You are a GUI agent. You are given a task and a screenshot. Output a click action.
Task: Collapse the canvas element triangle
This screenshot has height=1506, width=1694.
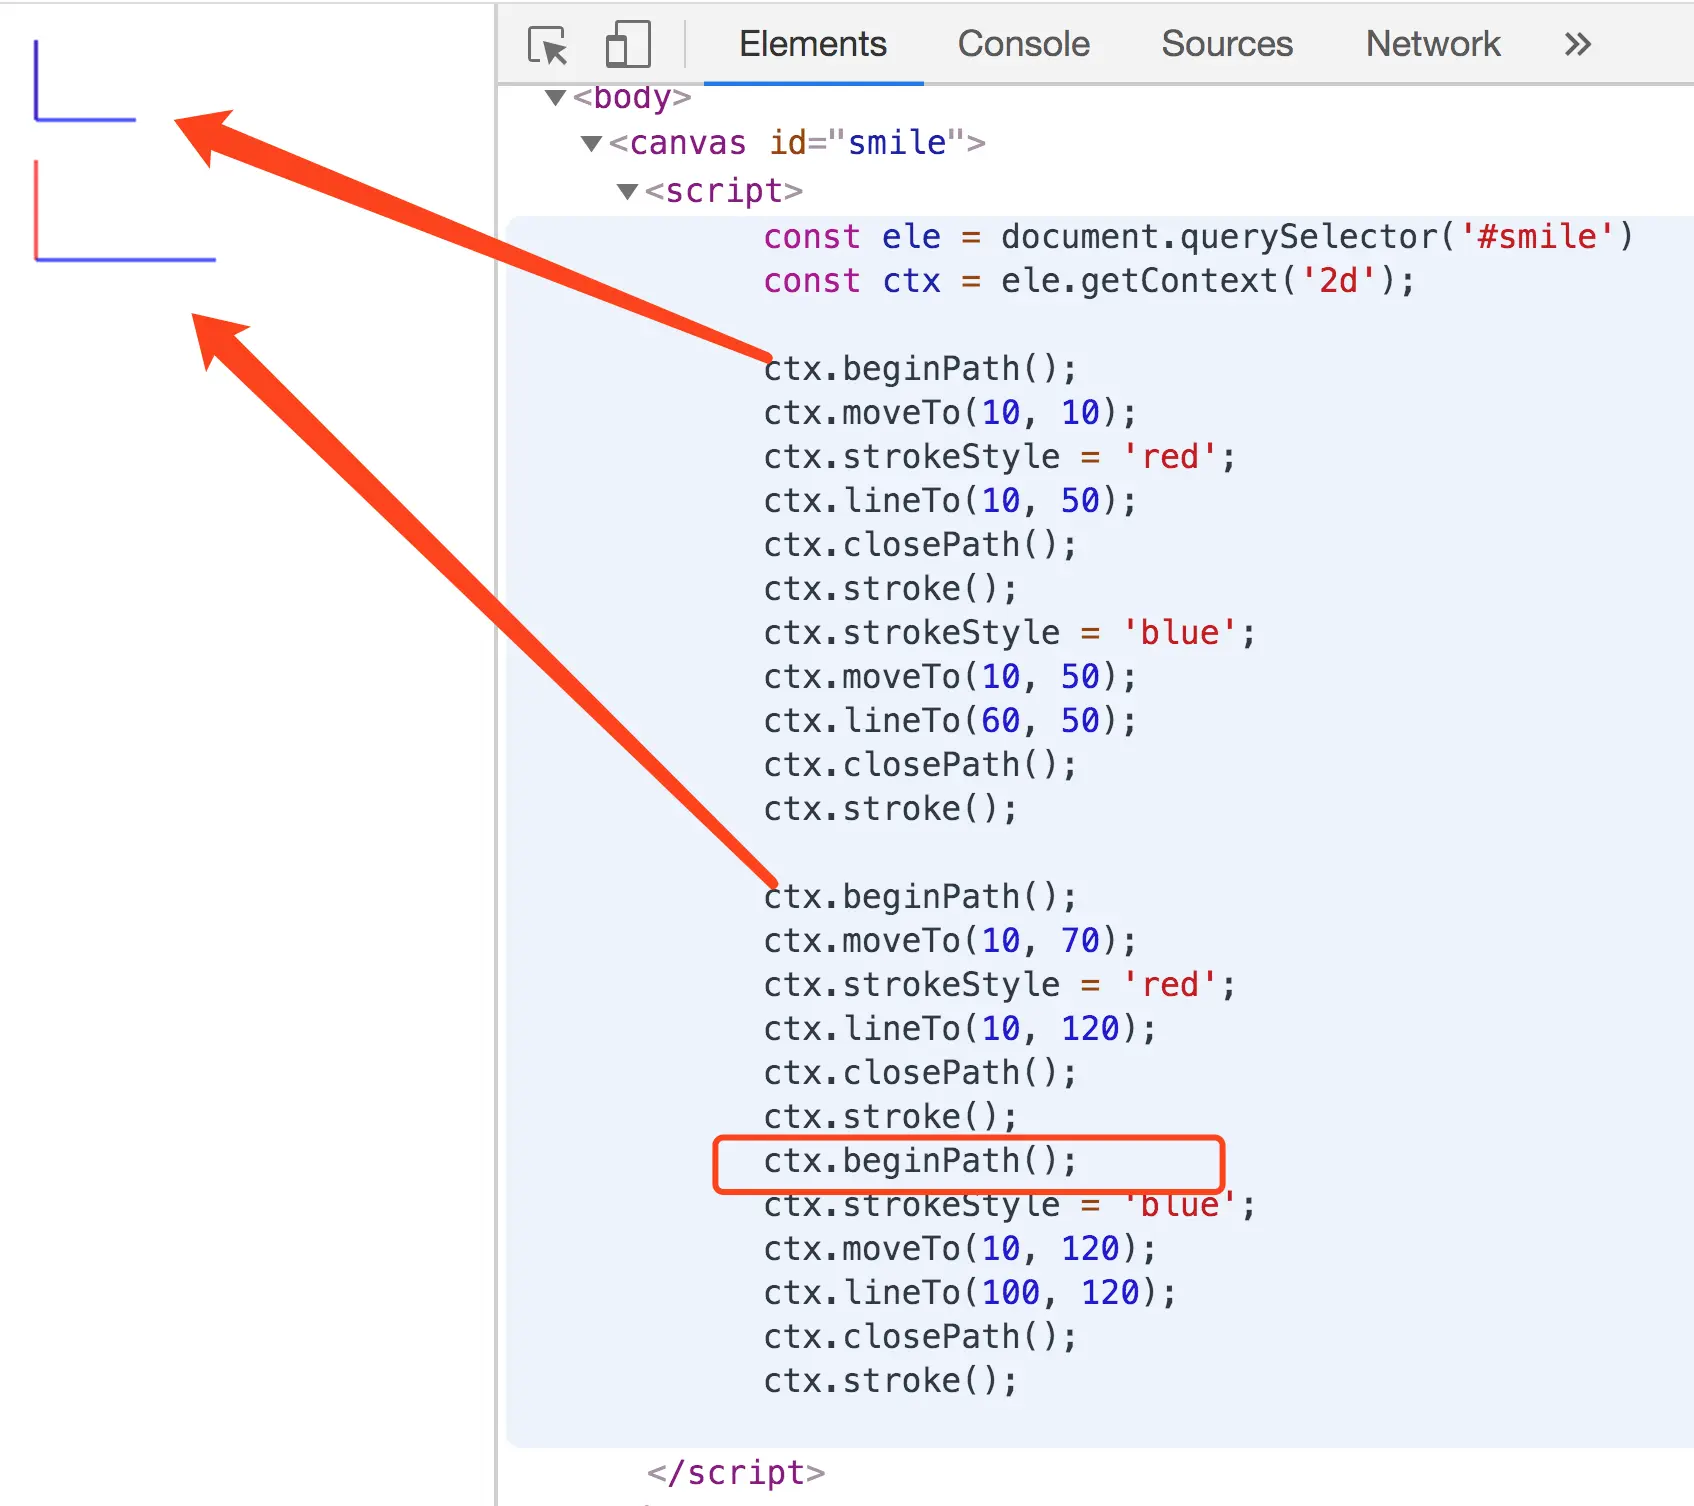(x=592, y=144)
